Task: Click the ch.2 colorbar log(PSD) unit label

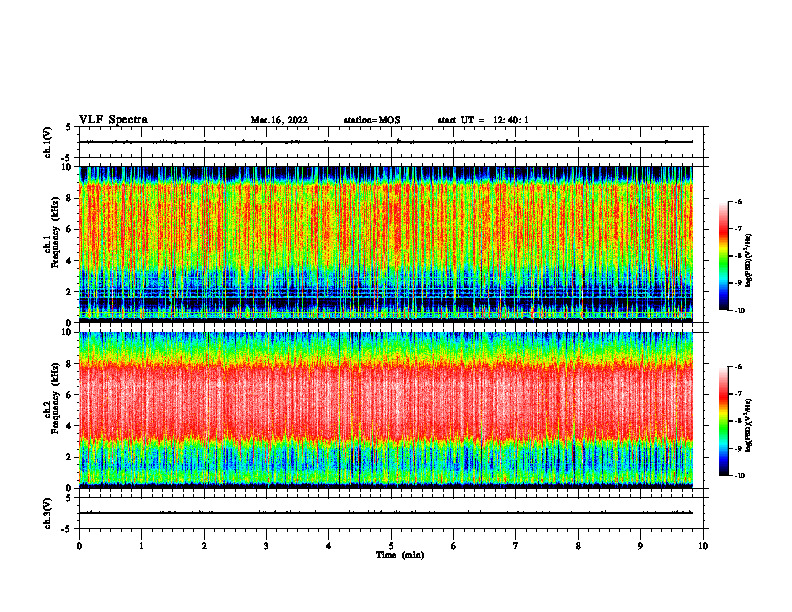Action: (x=750, y=425)
